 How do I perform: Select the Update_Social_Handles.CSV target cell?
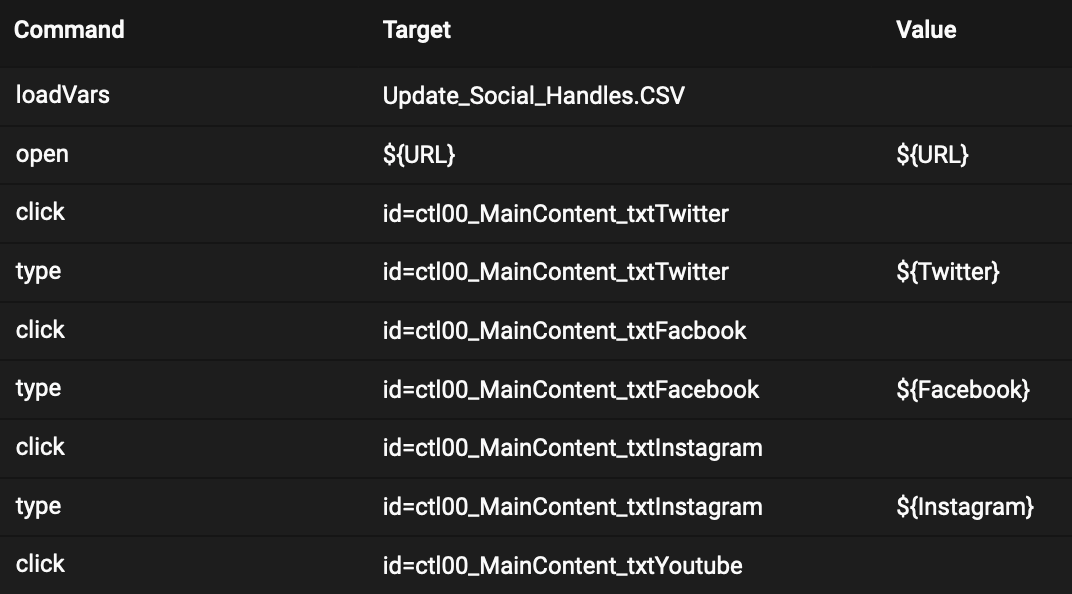pyautogui.click(x=533, y=96)
